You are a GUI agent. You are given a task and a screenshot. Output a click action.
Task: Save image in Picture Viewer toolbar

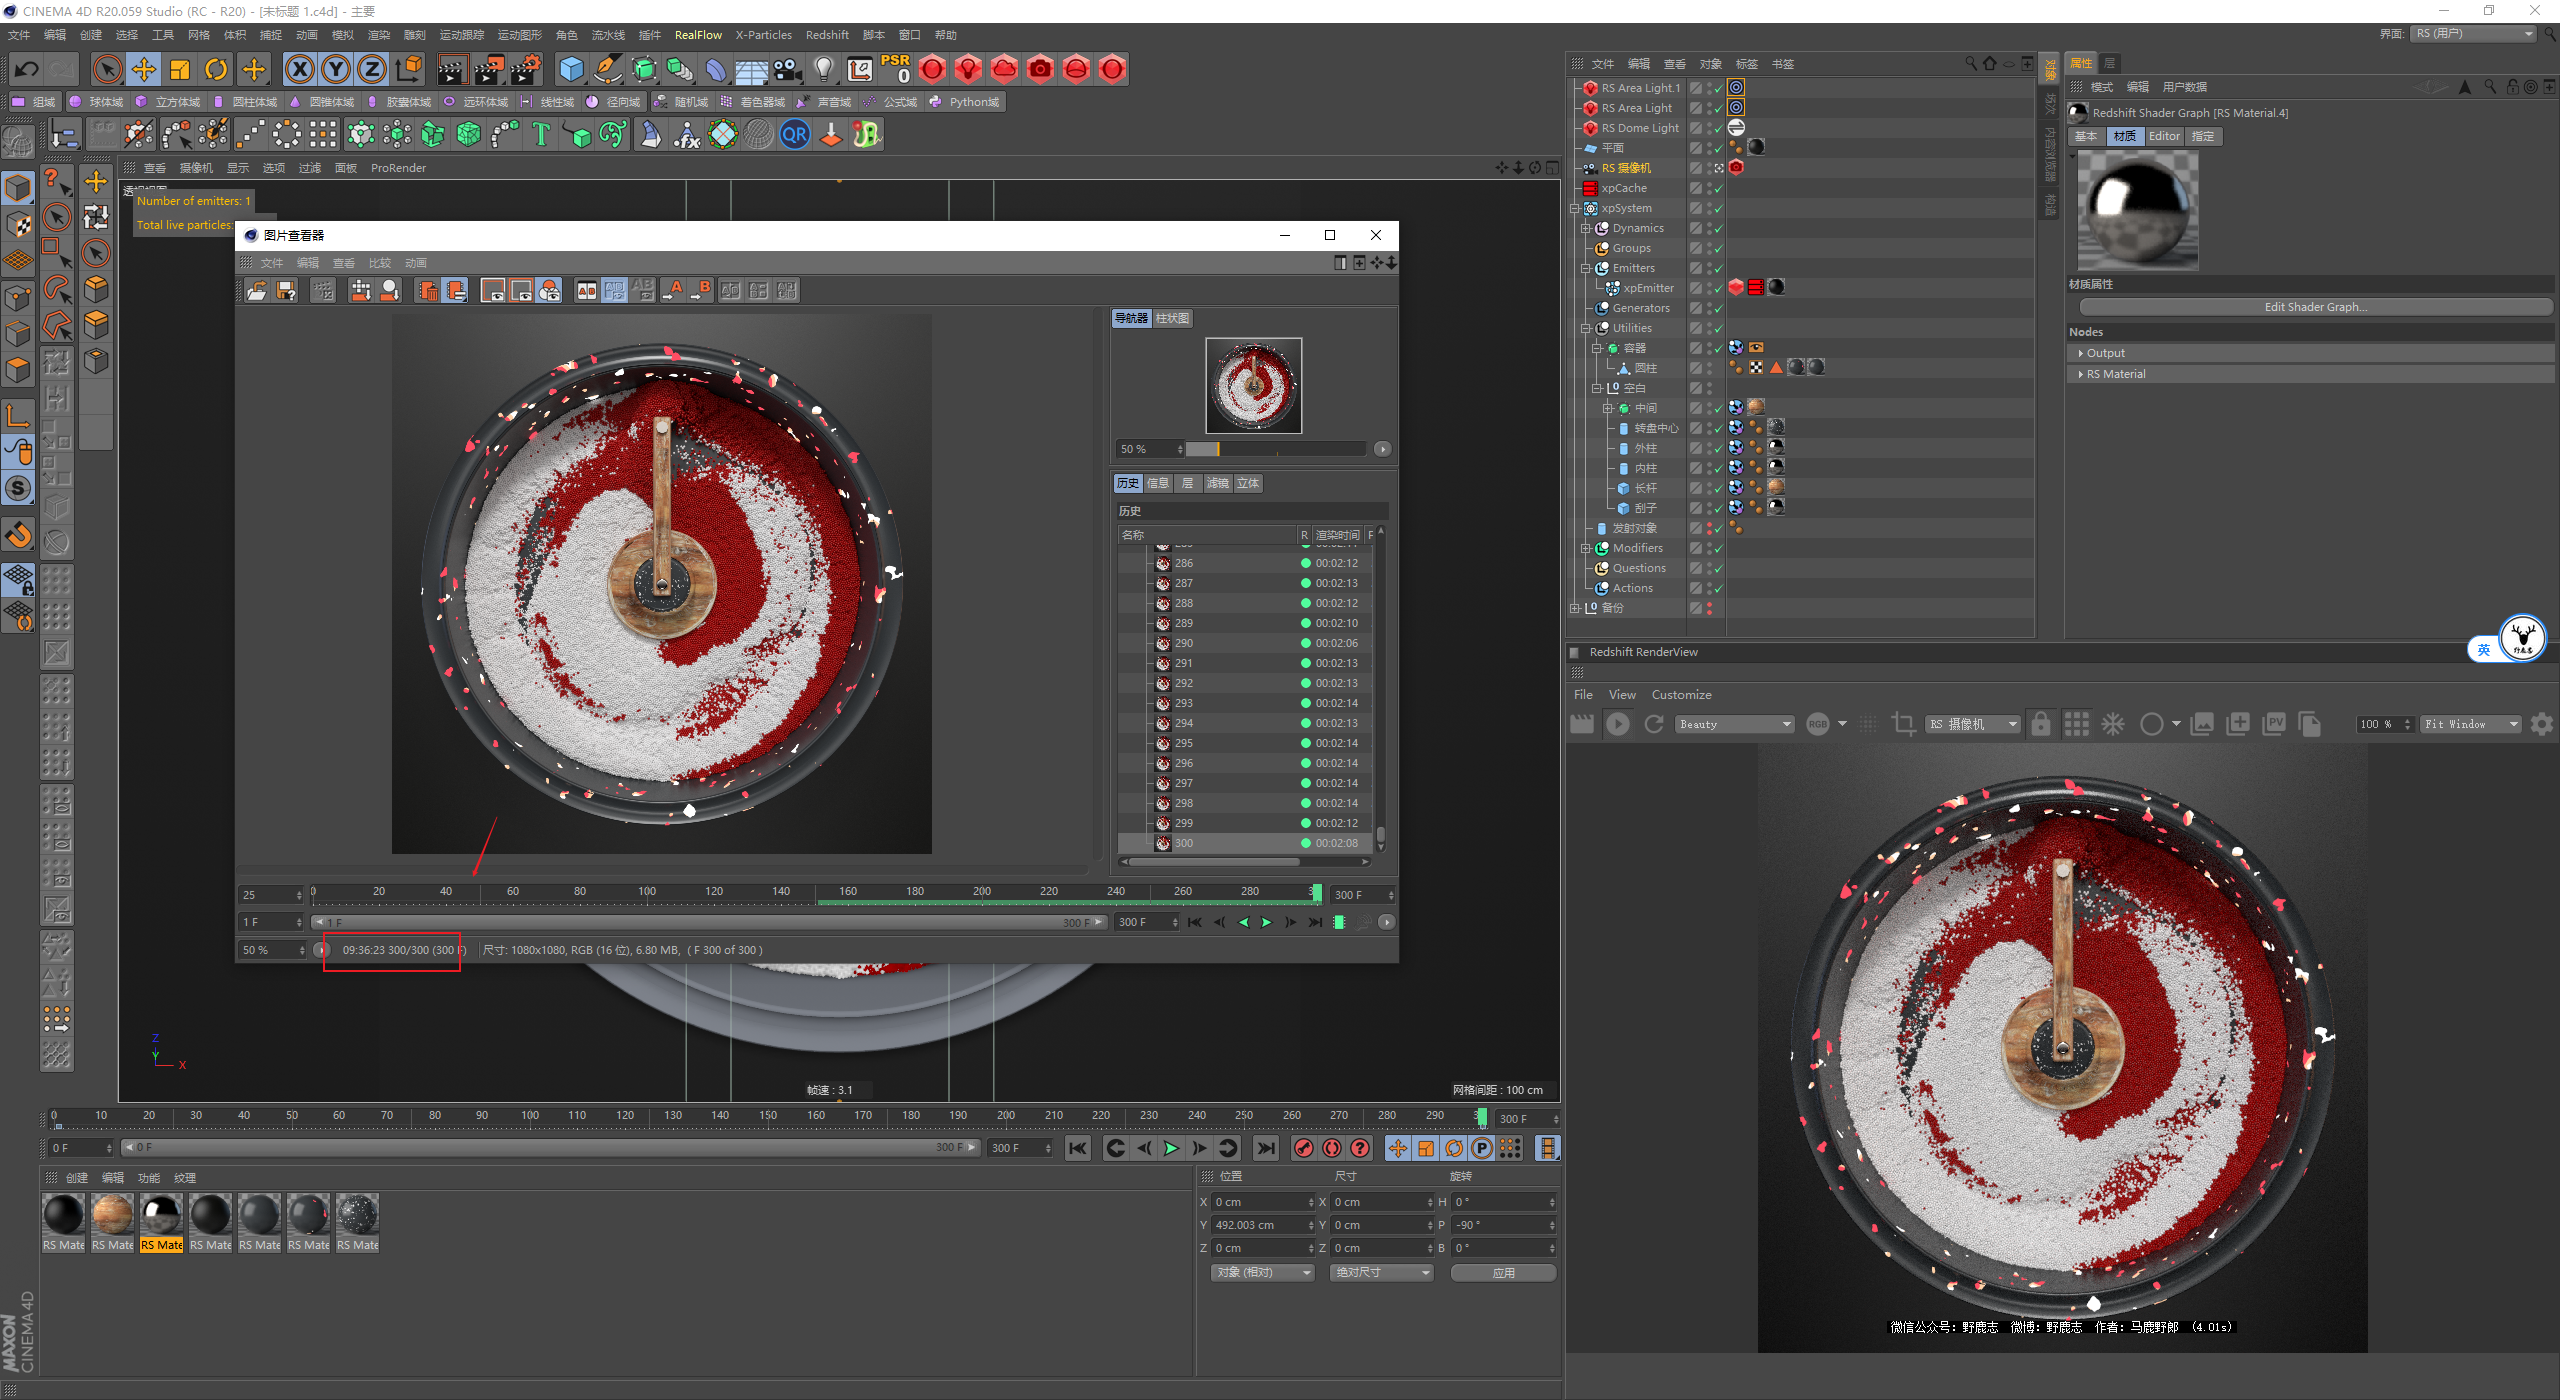tap(286, 290)
